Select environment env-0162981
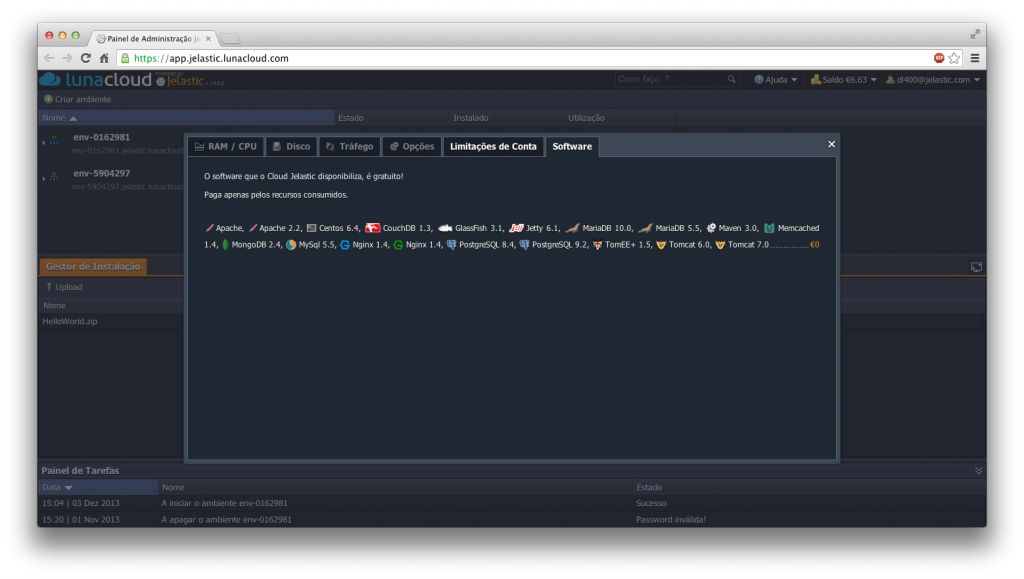Image resolution: width=1024 pixels, height=579 pixels. 101,137
